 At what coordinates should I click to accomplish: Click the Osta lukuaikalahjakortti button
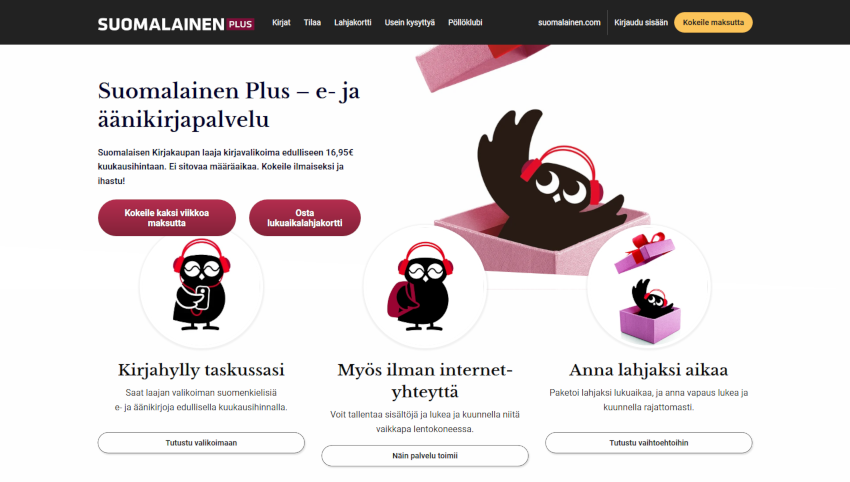coord(305,218)
